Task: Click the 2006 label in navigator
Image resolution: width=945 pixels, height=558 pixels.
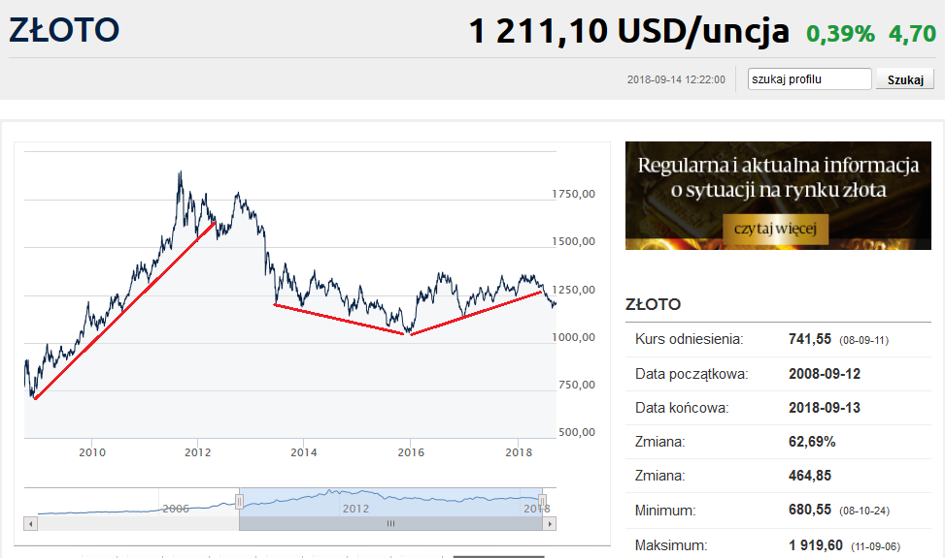Action: click(175, 509)
